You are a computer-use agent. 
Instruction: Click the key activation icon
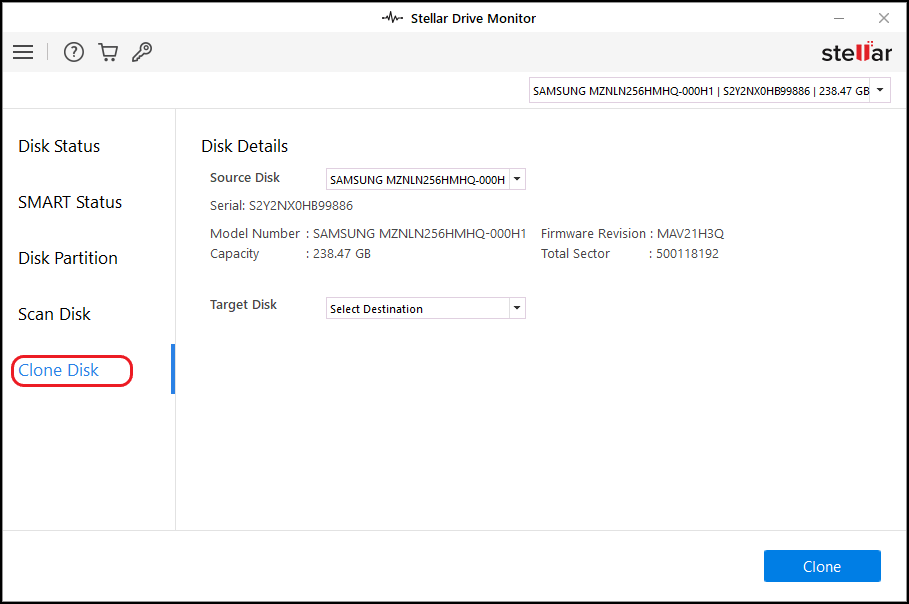click(x=142, y=52)
